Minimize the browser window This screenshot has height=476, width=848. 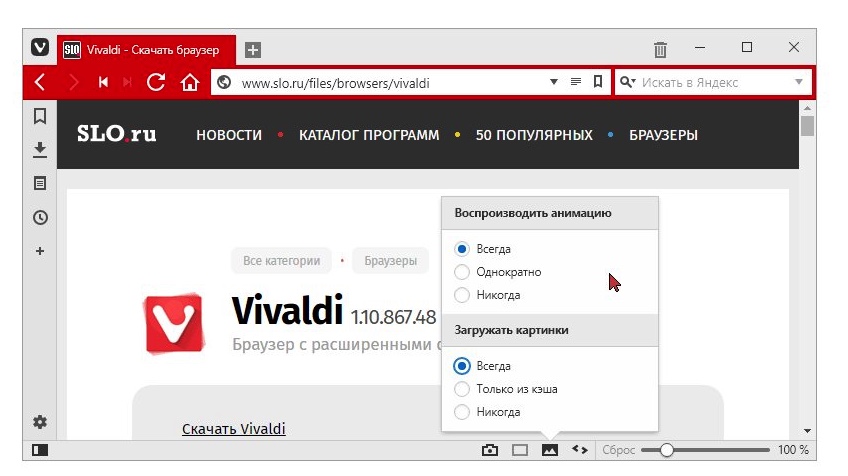(x=700, y=48)
